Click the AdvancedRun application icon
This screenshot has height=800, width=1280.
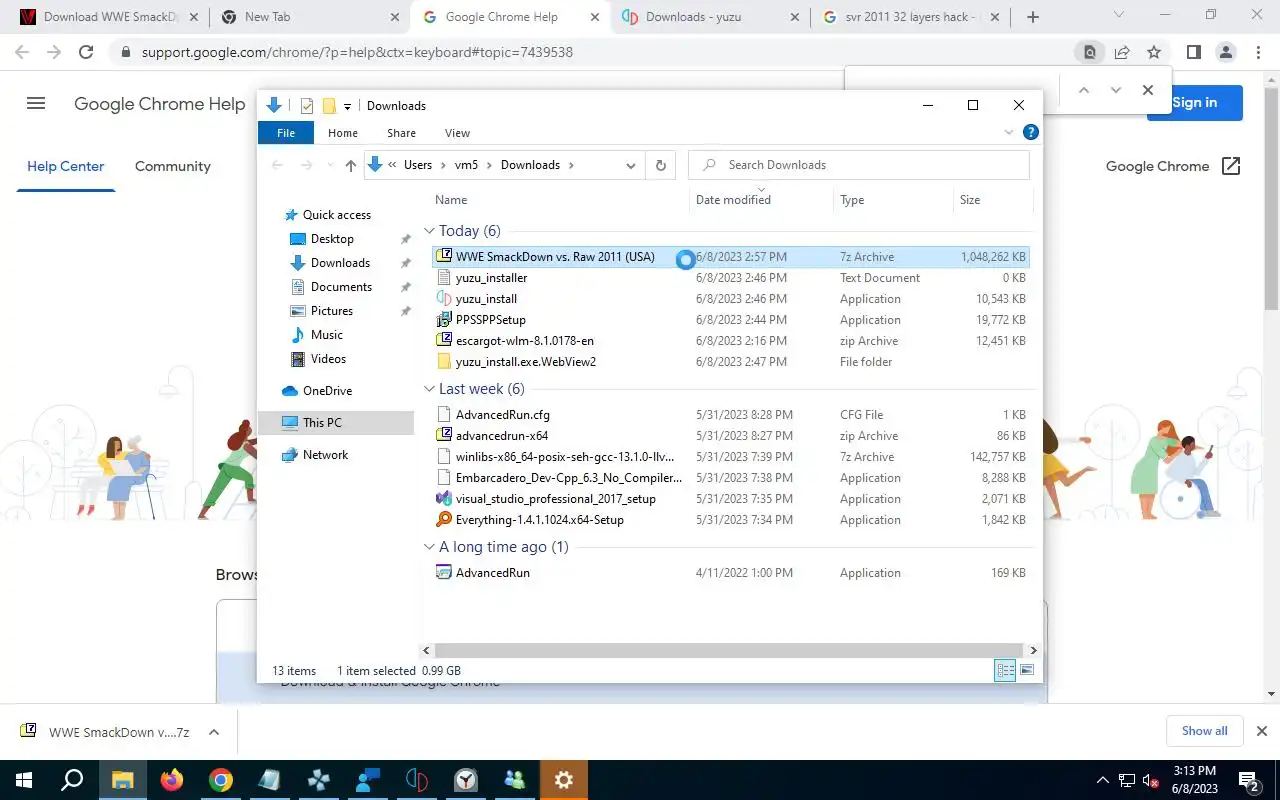pos(445,573)
